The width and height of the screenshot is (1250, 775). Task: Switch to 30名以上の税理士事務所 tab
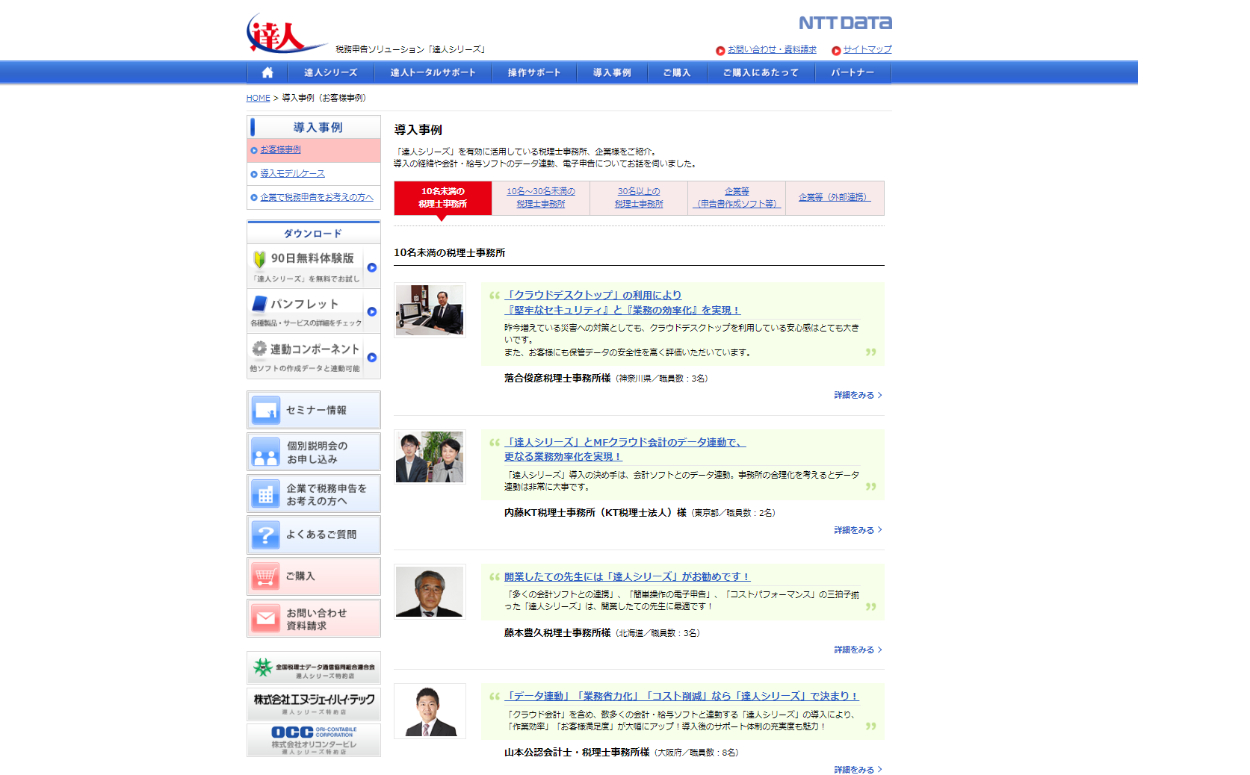click(639, 197)
